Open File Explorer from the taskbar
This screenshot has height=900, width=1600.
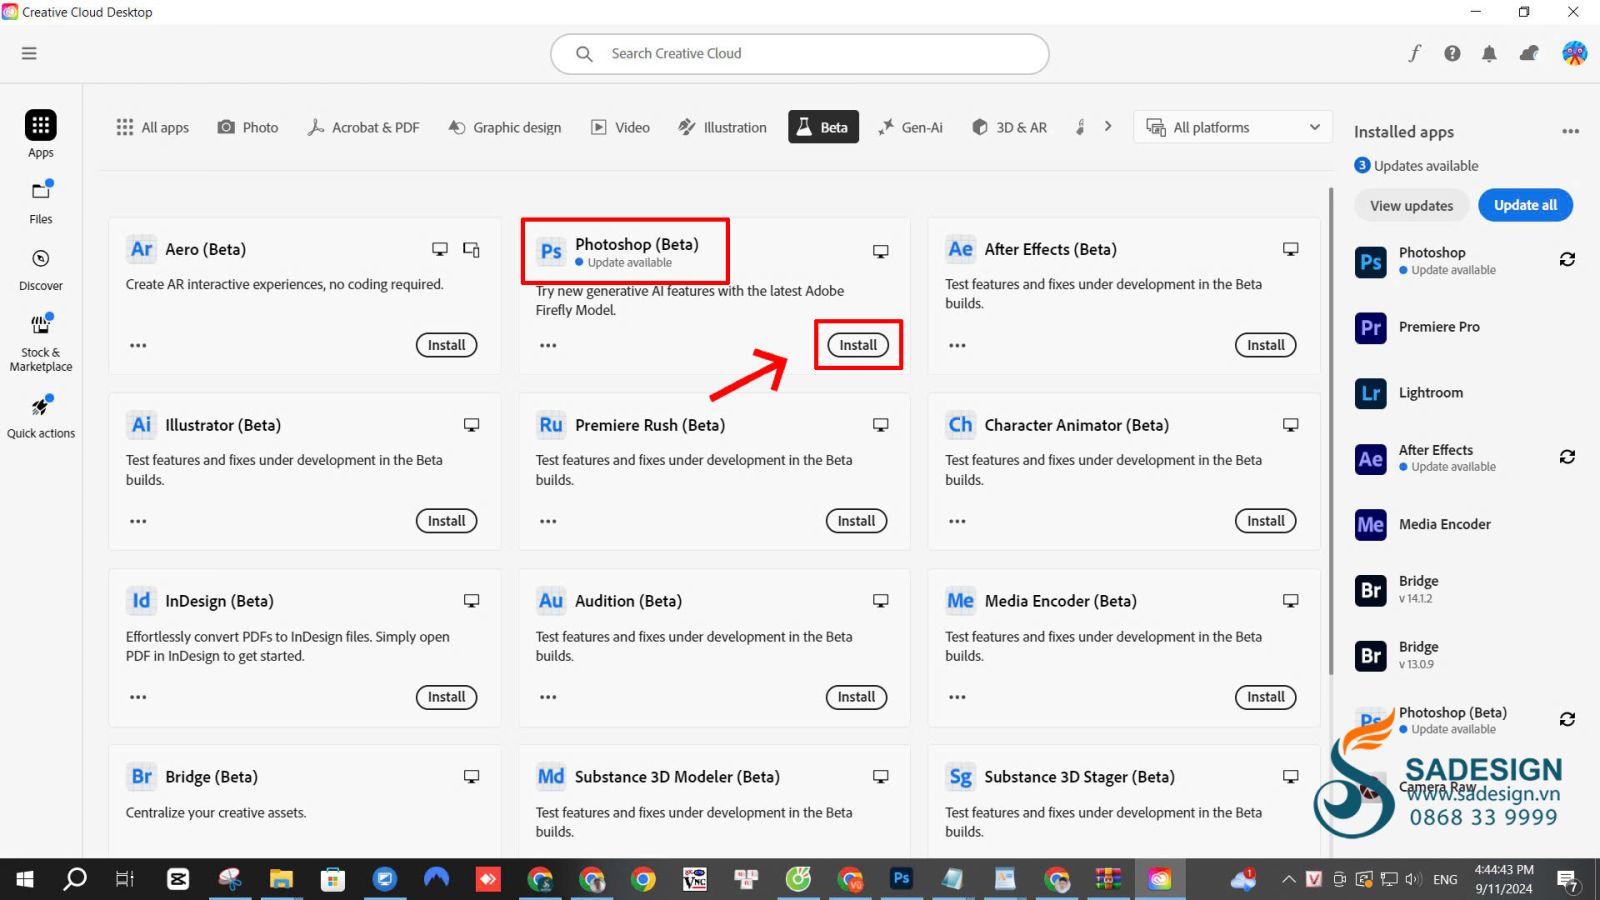click(281, 879)
